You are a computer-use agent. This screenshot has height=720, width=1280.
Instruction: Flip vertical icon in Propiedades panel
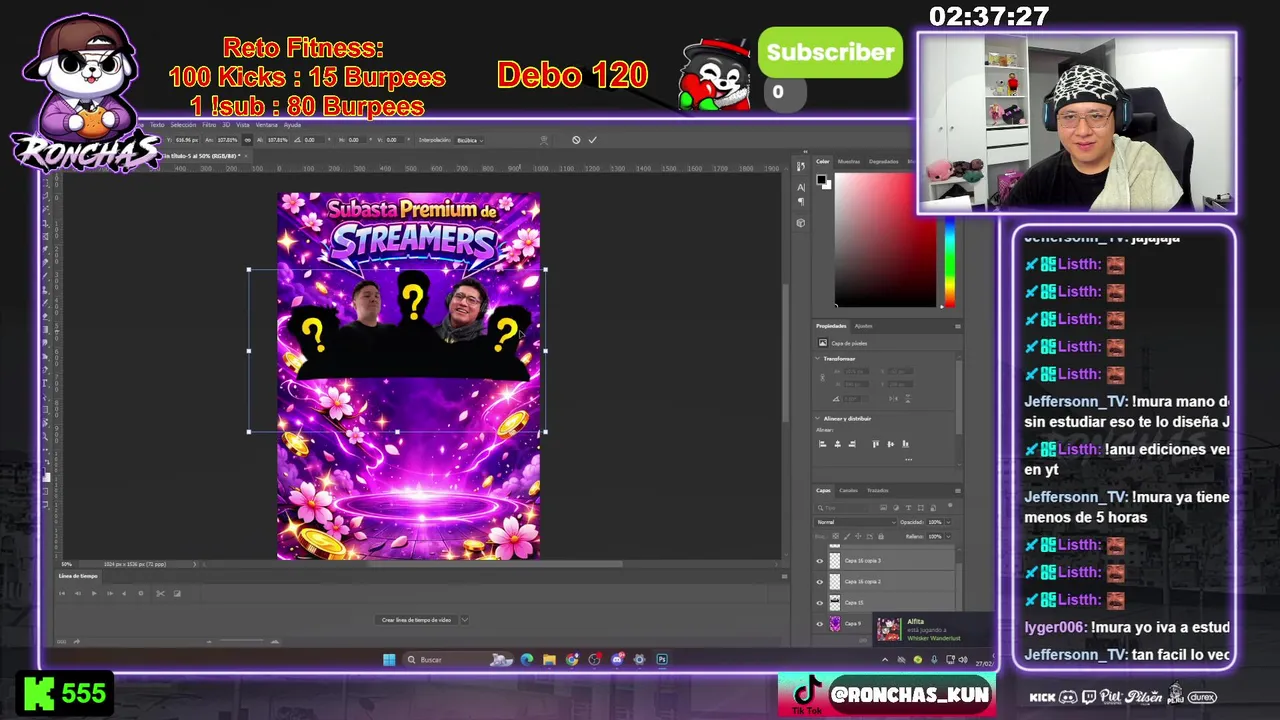[x=907, y=398]
